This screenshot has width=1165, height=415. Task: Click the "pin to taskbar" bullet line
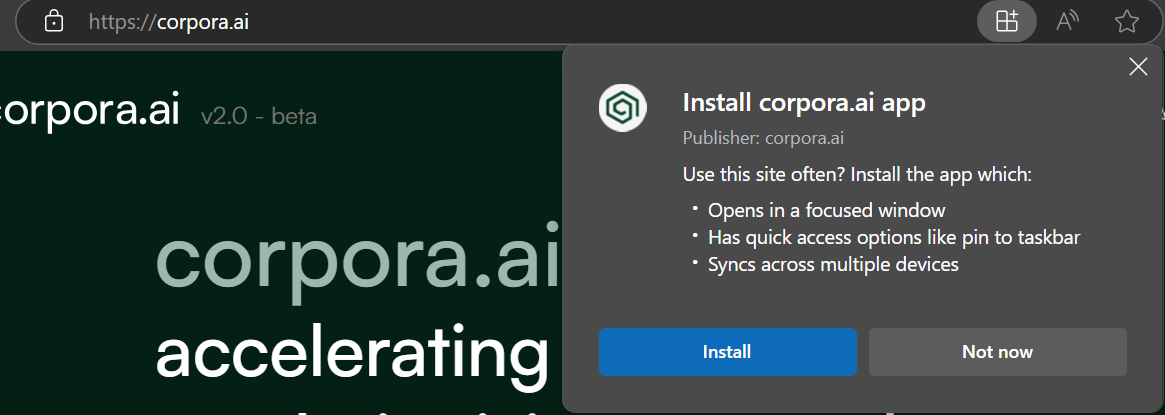pyautogui.click(x=893, y=237)
